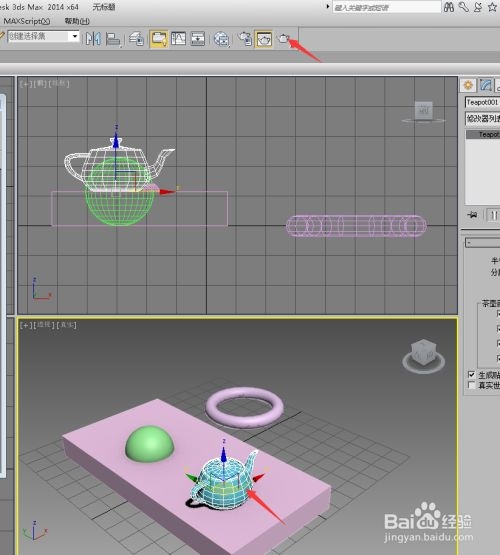Toggle the Show End Result button

493,215
